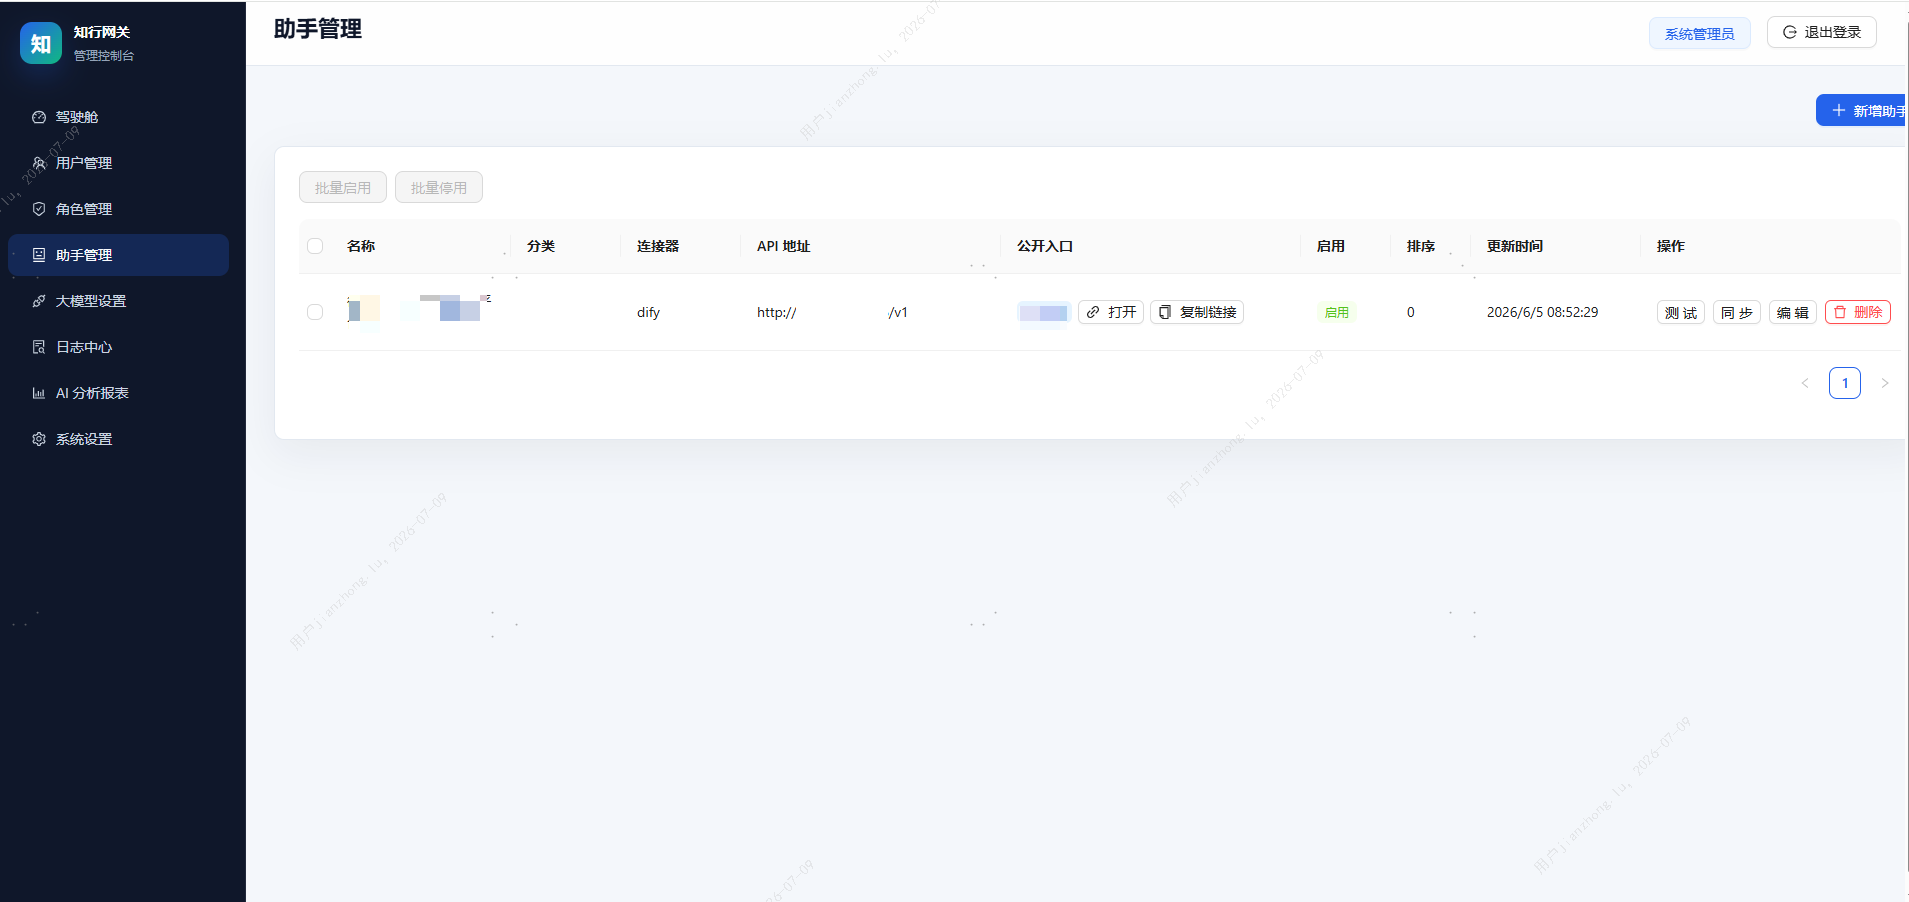This screenshot has width=1909, height=902.
Task: Click the 更新时间 column header
Action: coord(1515,246)
